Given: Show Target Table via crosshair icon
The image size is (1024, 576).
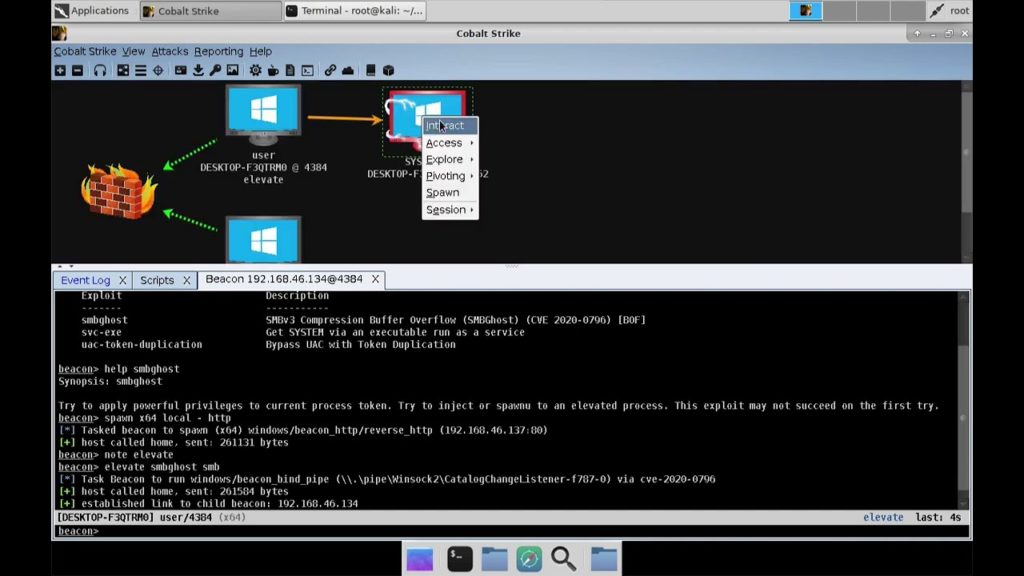Looking at the screenshot, I should 158,71.
